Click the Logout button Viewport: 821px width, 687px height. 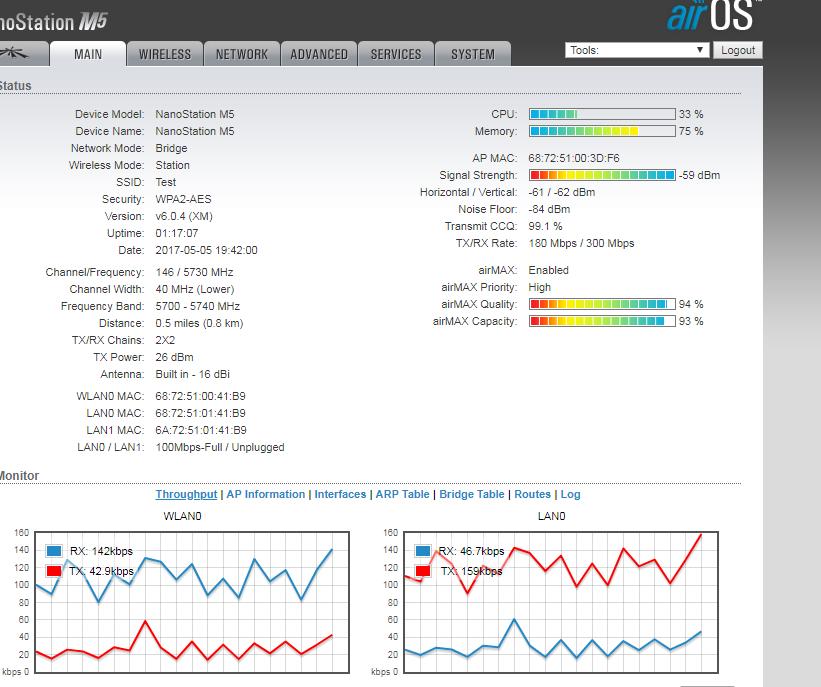738,50
